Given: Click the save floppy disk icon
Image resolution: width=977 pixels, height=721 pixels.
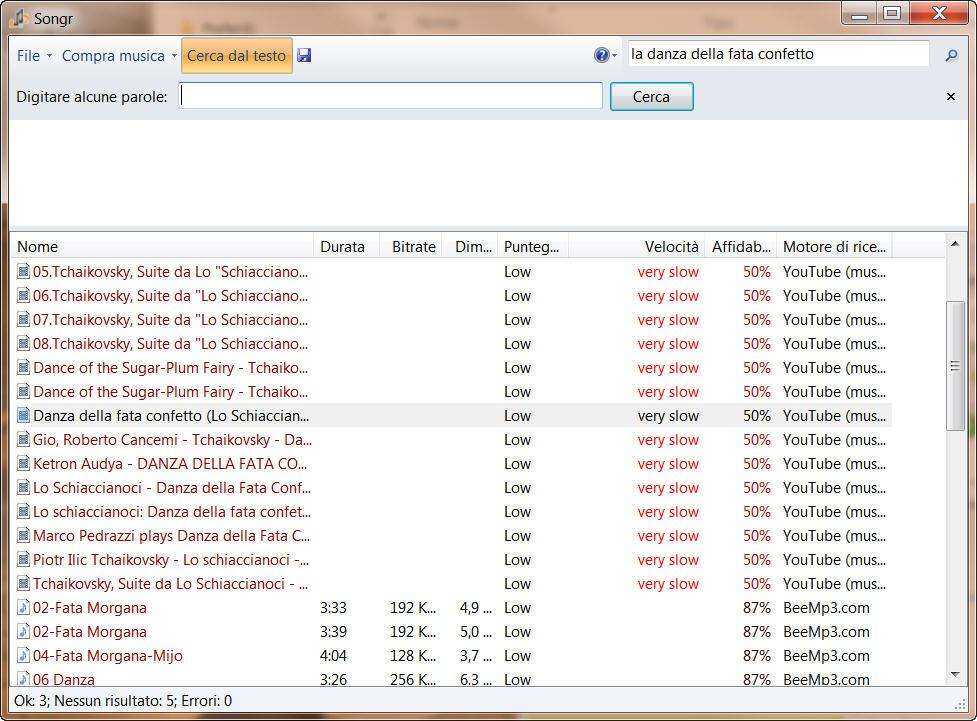Looking at the screenshot, I should point(304,56).
